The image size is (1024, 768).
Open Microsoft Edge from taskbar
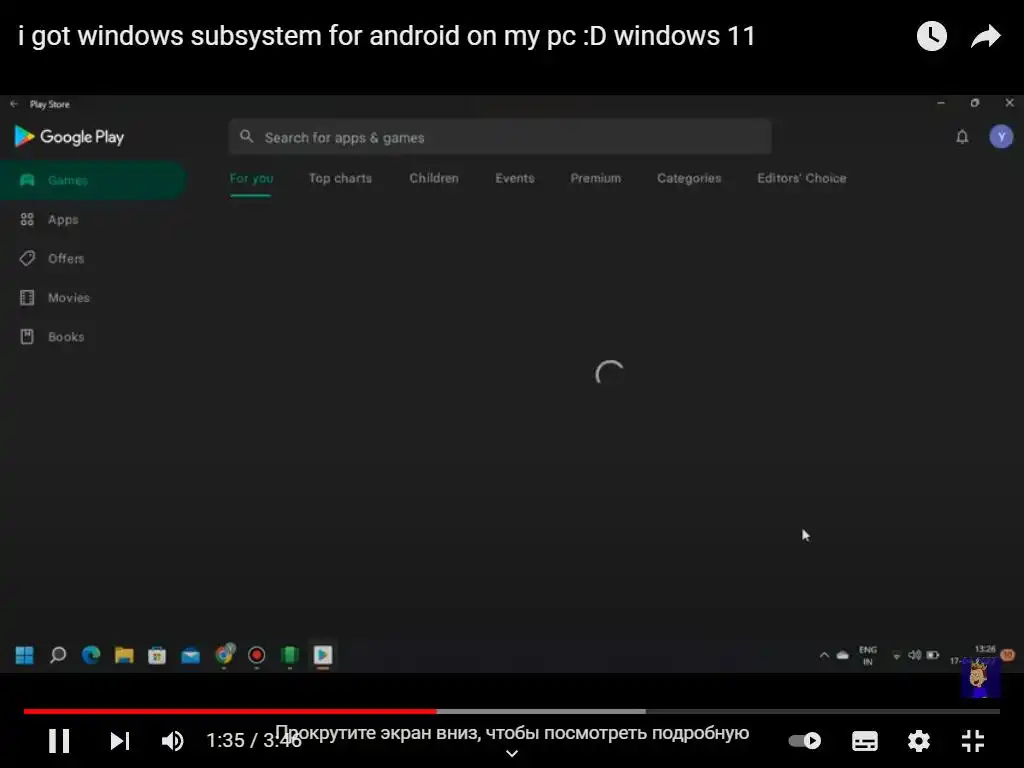coord(91,654)
